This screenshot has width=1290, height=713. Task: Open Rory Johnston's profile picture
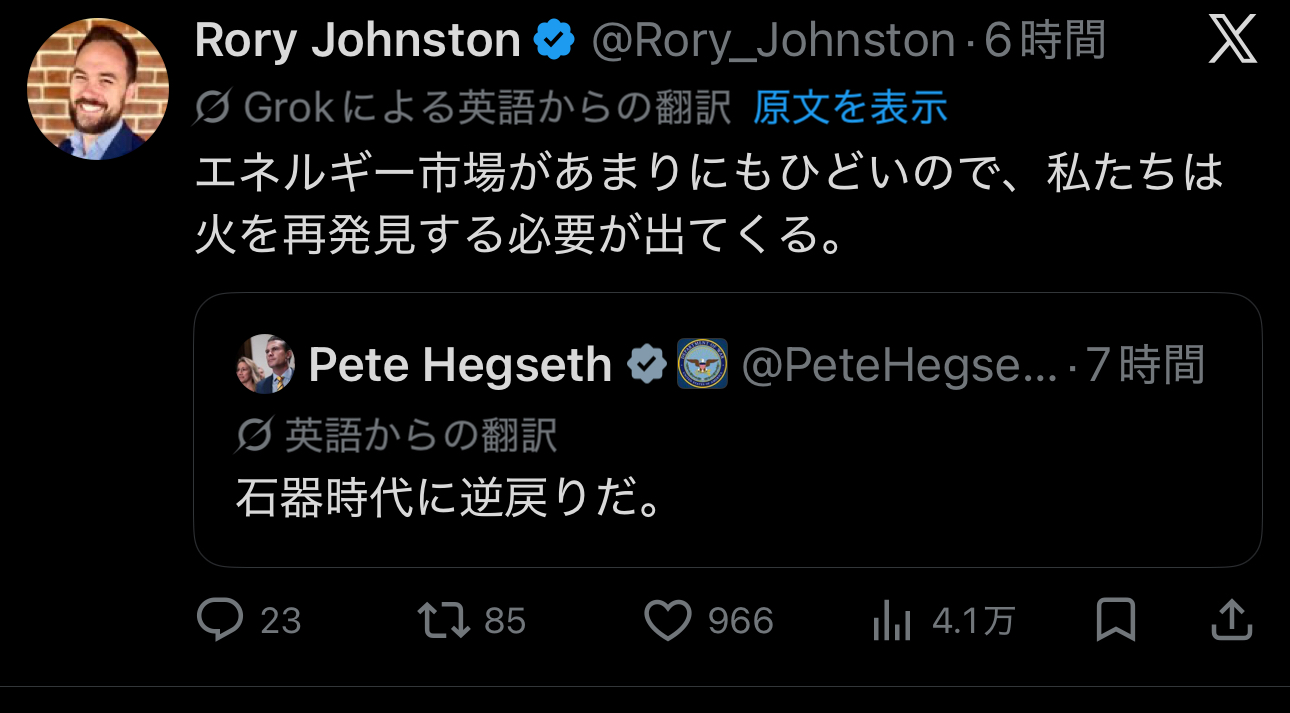click(x=98, y=89)
